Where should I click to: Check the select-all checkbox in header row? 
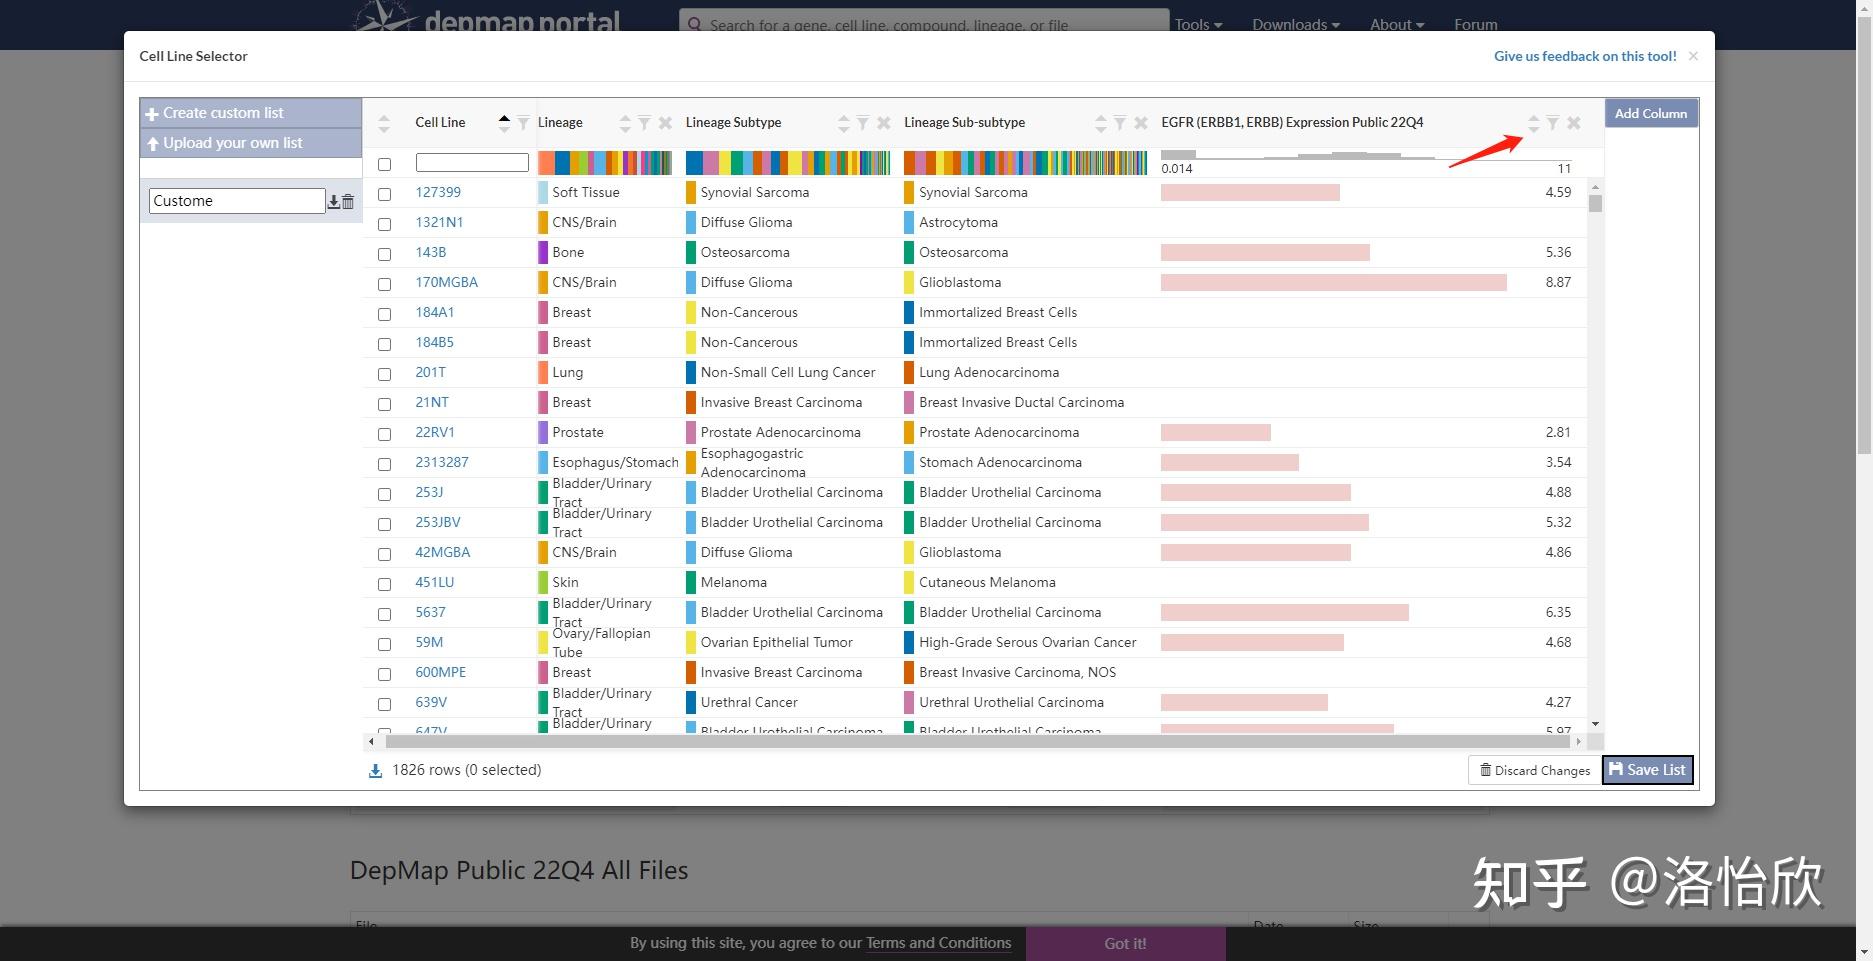[384, 164]
